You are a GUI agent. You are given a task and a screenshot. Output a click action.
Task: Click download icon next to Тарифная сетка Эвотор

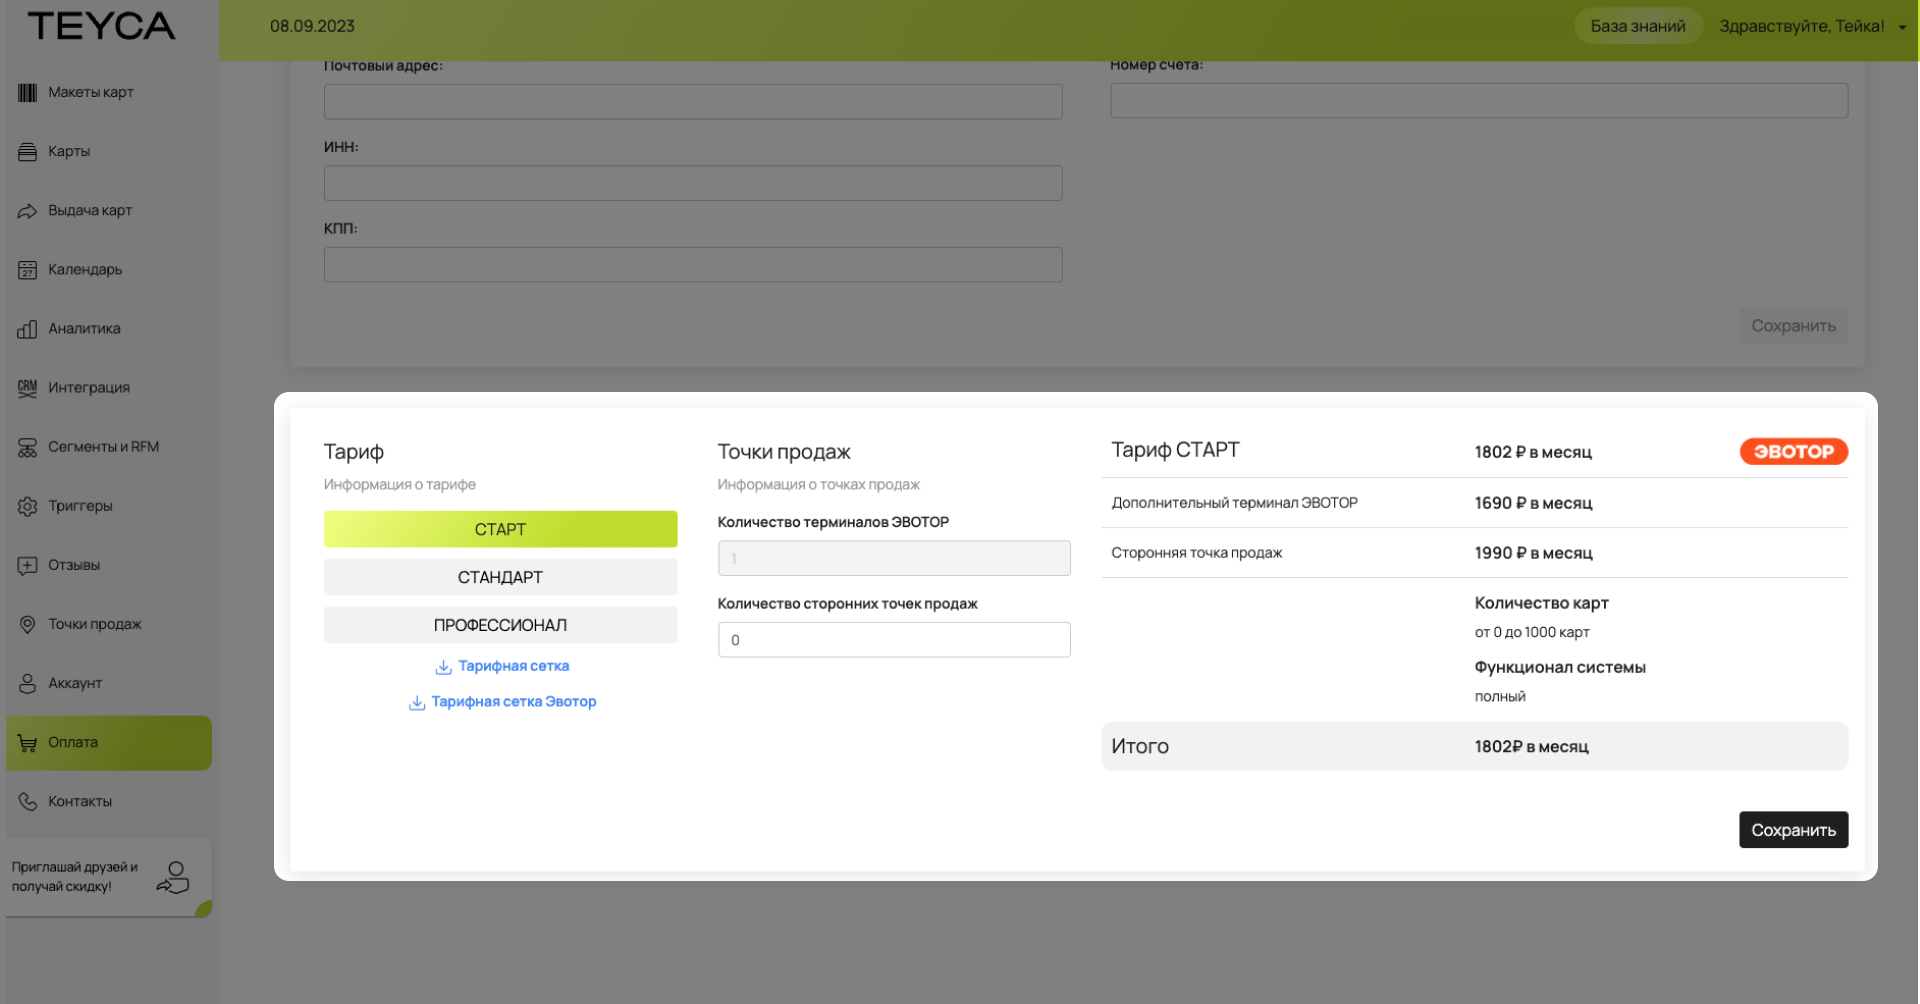pos(417,703)
